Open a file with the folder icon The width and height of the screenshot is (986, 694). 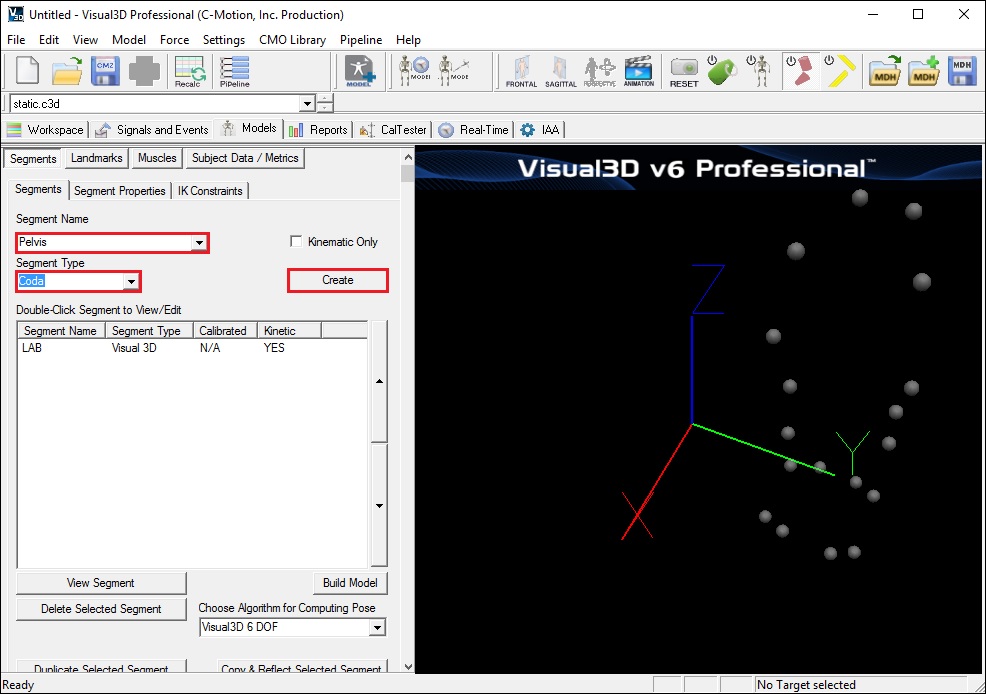pos(67,70)
